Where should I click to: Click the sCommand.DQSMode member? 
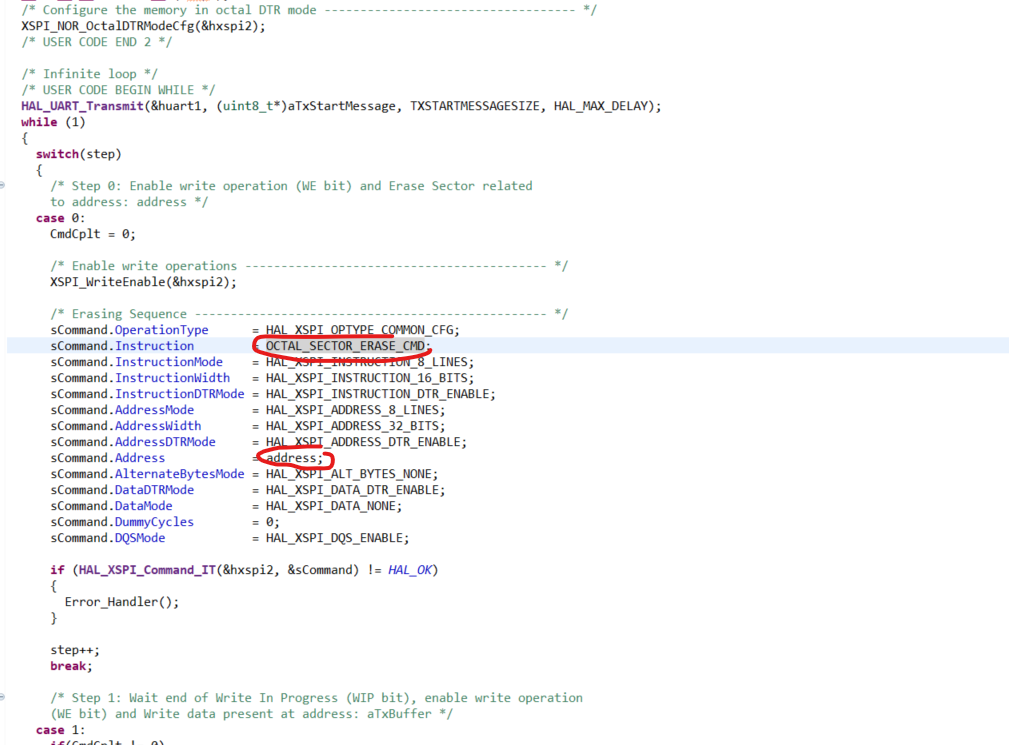pos(138,537)
